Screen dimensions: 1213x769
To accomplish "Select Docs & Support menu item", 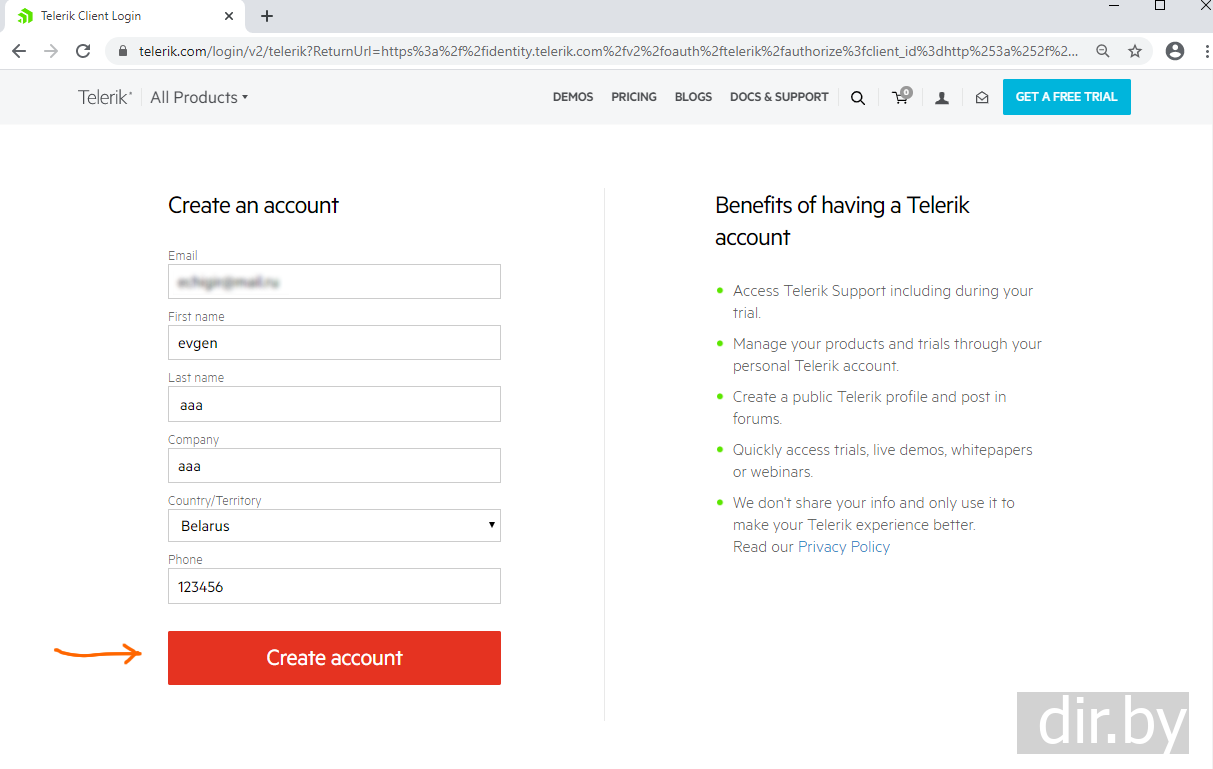I will pos(779,97).
